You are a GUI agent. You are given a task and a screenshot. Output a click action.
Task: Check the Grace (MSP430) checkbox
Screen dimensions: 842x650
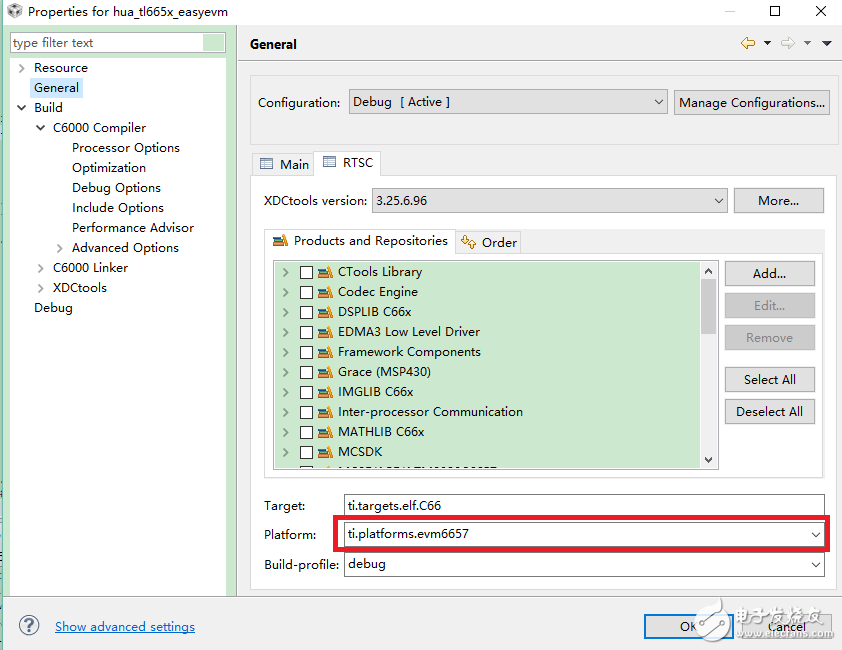pyautogui.click(x=306, y=372)
